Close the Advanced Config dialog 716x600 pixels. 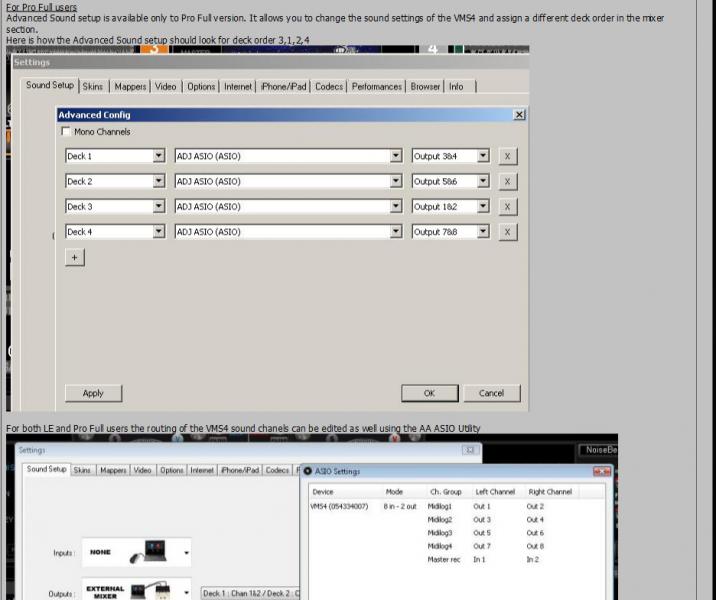[519, 115]
